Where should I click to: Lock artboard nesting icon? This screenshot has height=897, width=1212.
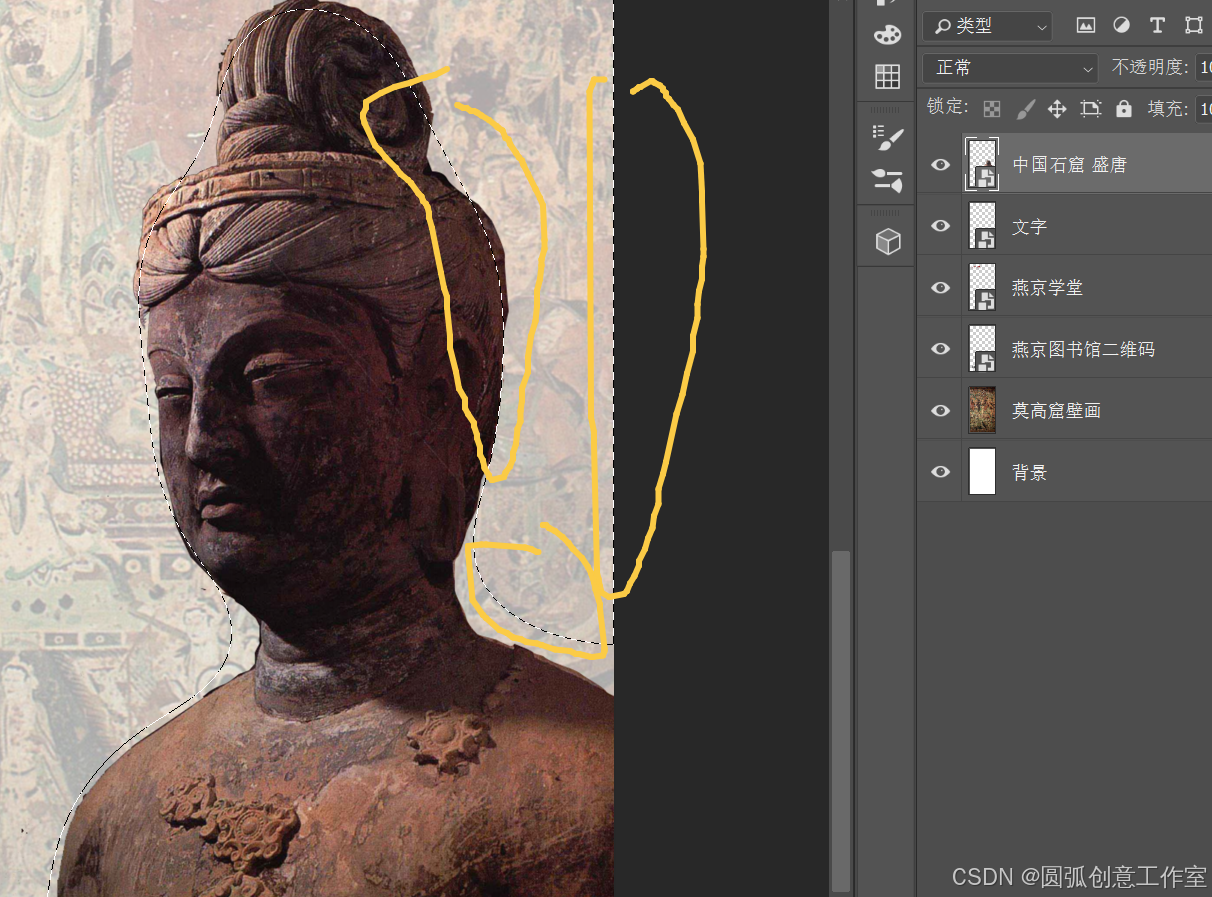(x=1090, y=108)
